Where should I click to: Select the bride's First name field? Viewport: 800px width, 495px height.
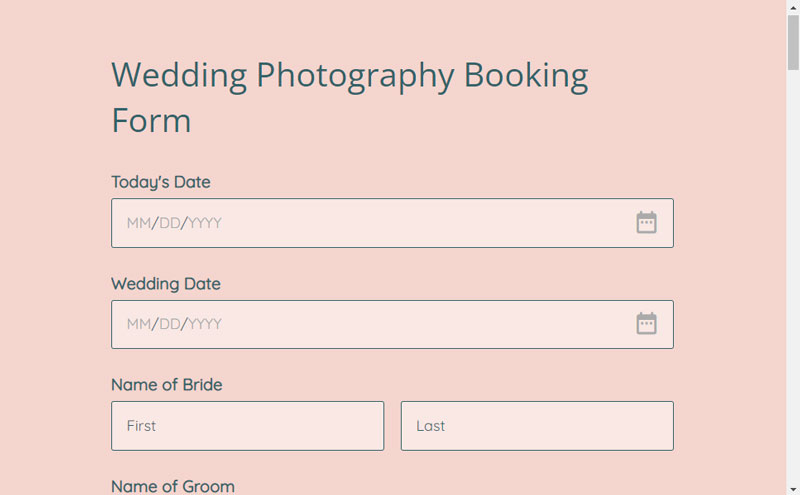pyautogui.click(x=247, y=426)
